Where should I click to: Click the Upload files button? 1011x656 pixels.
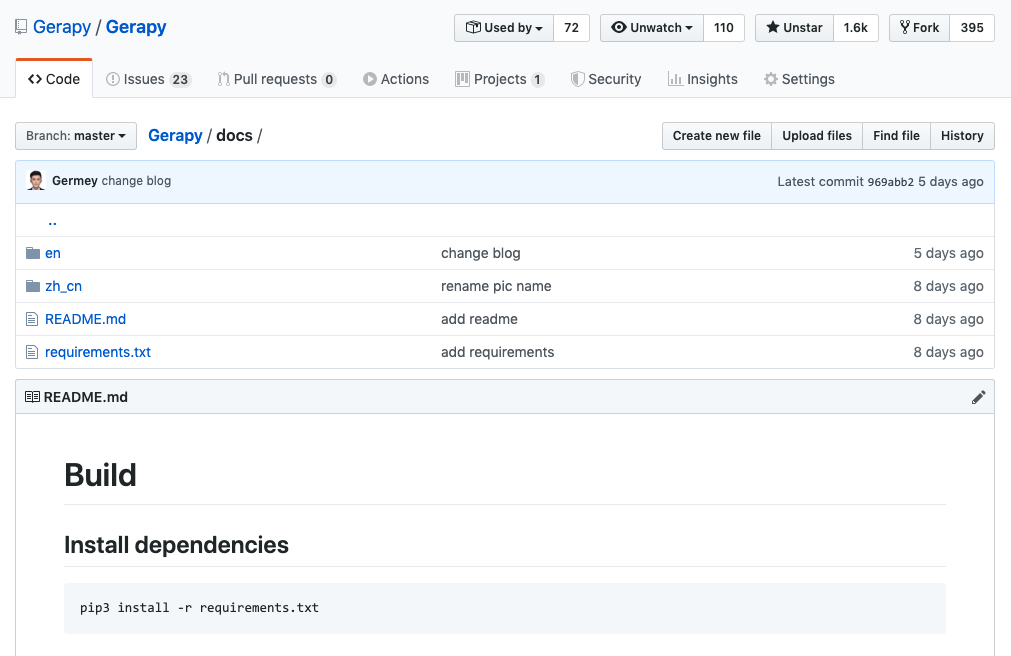coord(817,136)
